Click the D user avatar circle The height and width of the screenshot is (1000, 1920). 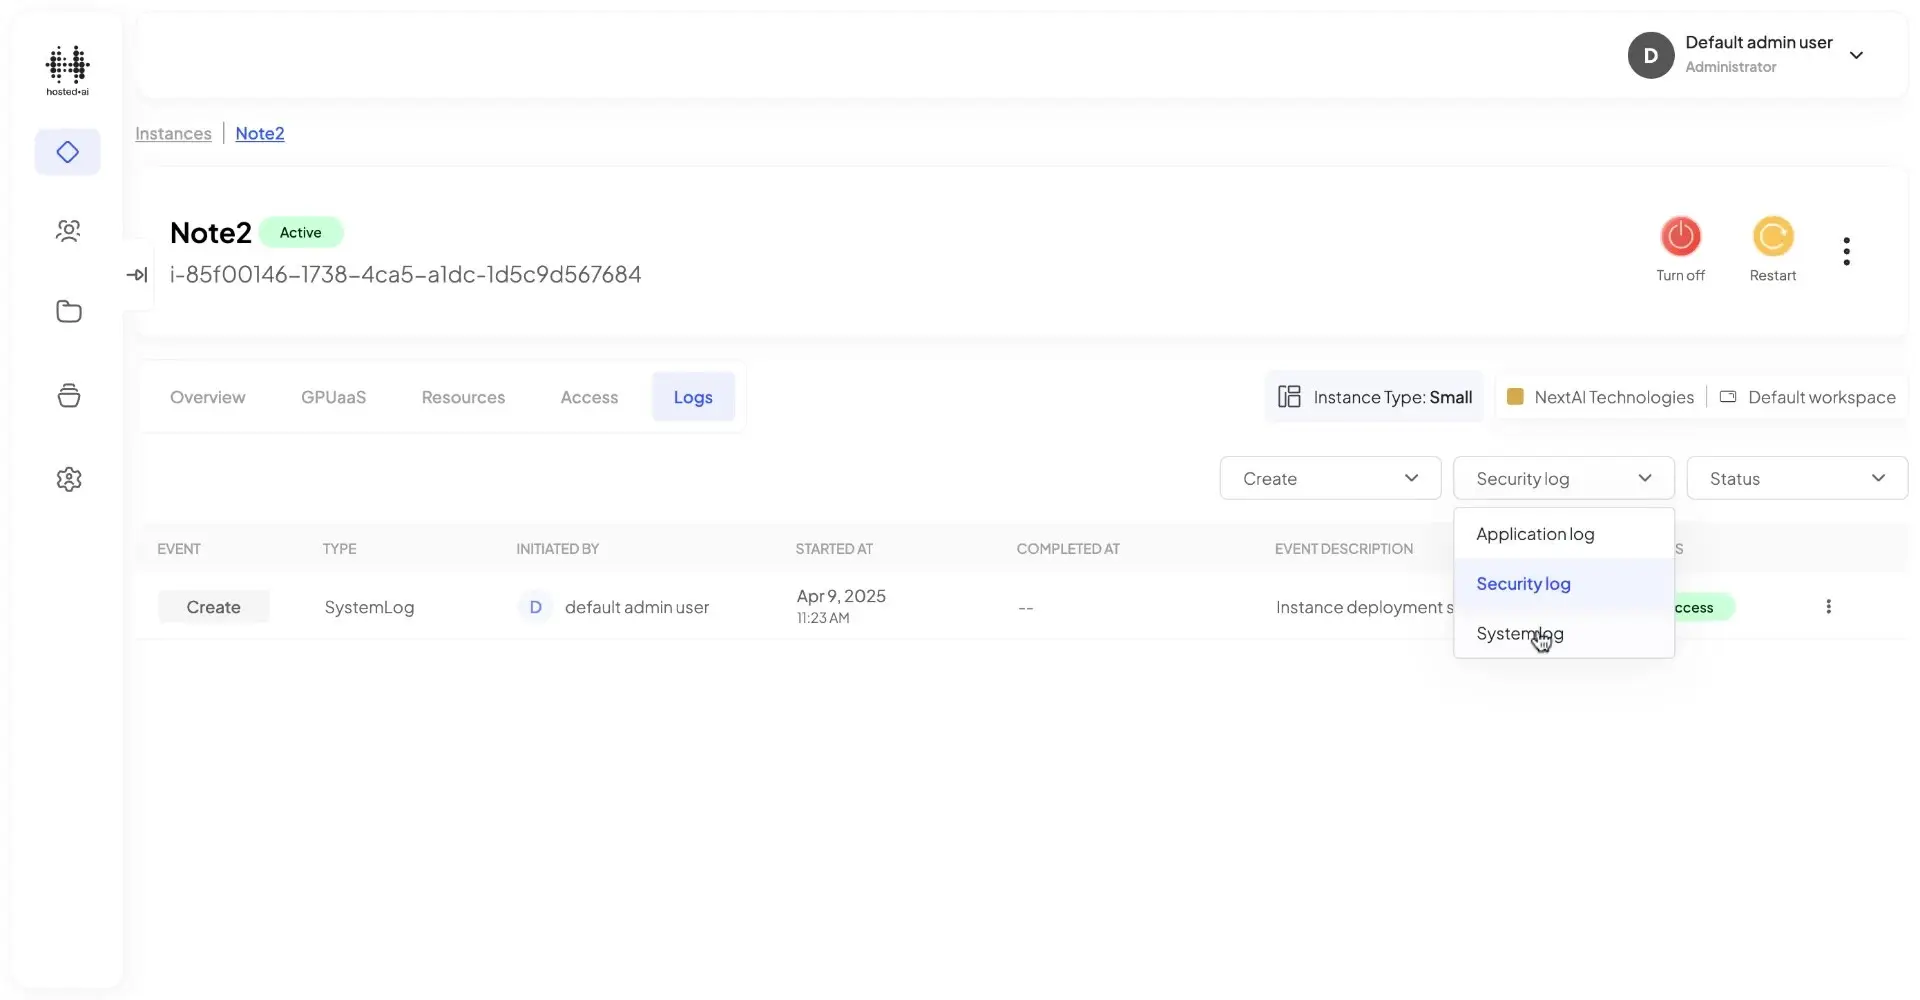[x=1651, y=55]
